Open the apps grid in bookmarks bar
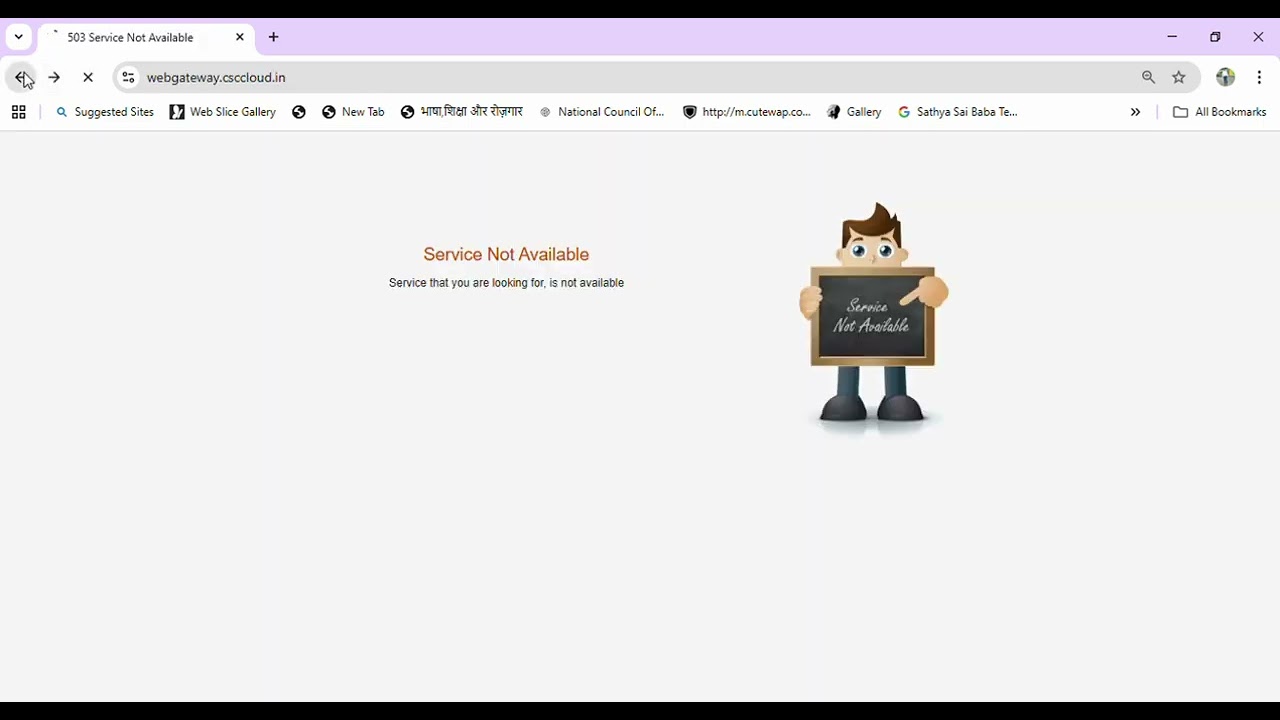 pos(18,112)
